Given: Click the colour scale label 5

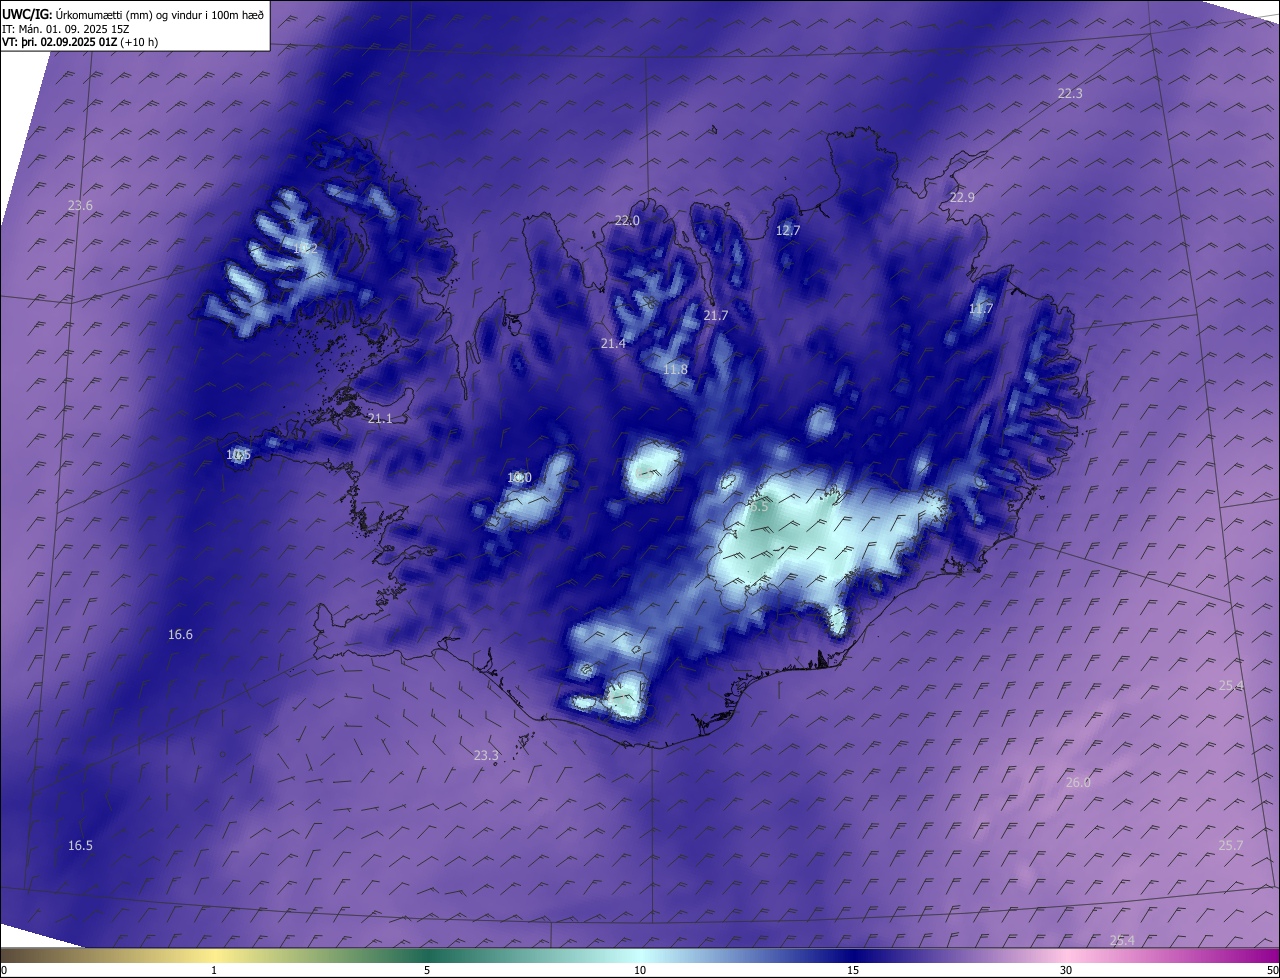Looking at the screenshot, I should coord(427,970).
